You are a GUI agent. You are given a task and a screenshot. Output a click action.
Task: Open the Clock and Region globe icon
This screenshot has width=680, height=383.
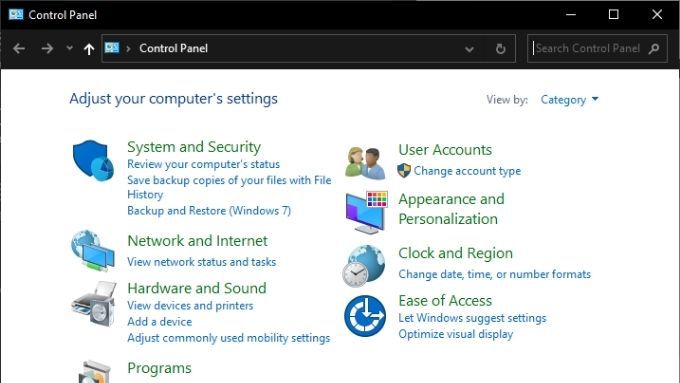coord(364,265)
